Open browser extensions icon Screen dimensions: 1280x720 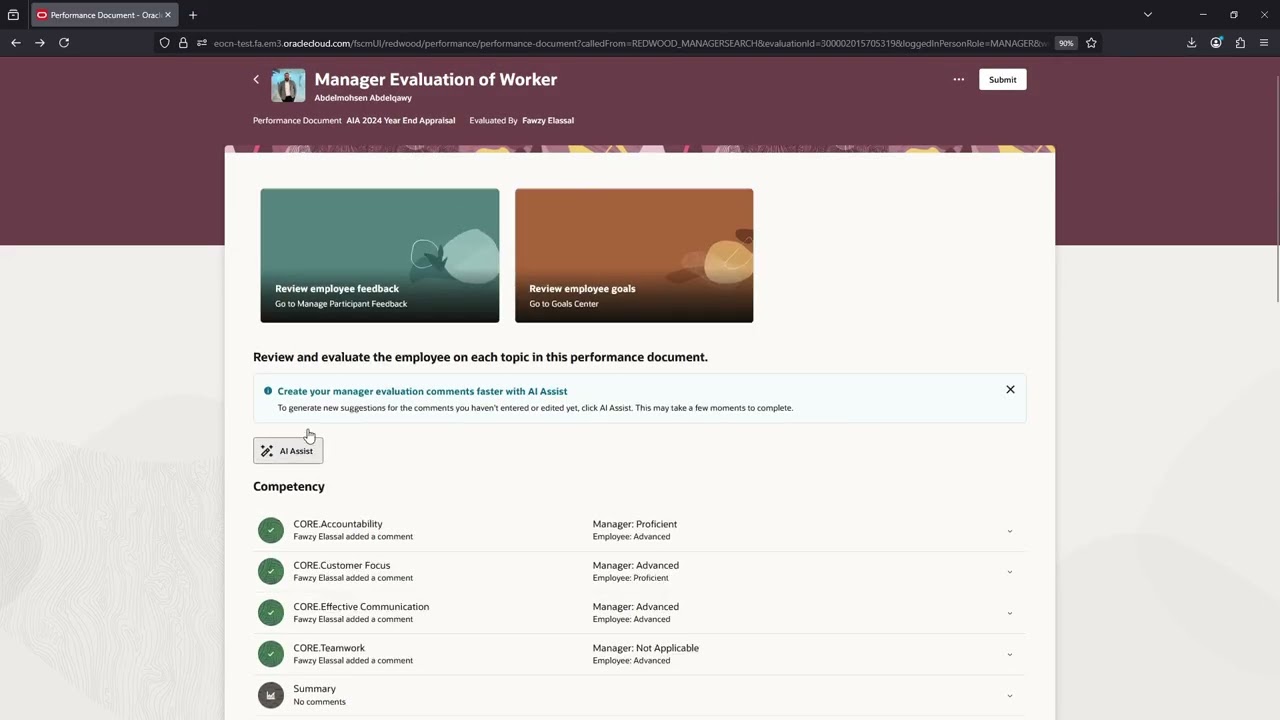click(1240, 43)
